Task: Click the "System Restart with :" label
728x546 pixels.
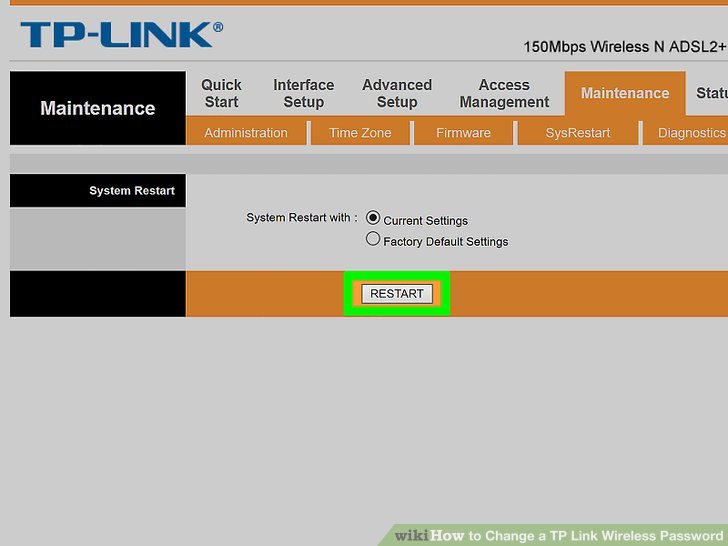Action: coord(302,218)
